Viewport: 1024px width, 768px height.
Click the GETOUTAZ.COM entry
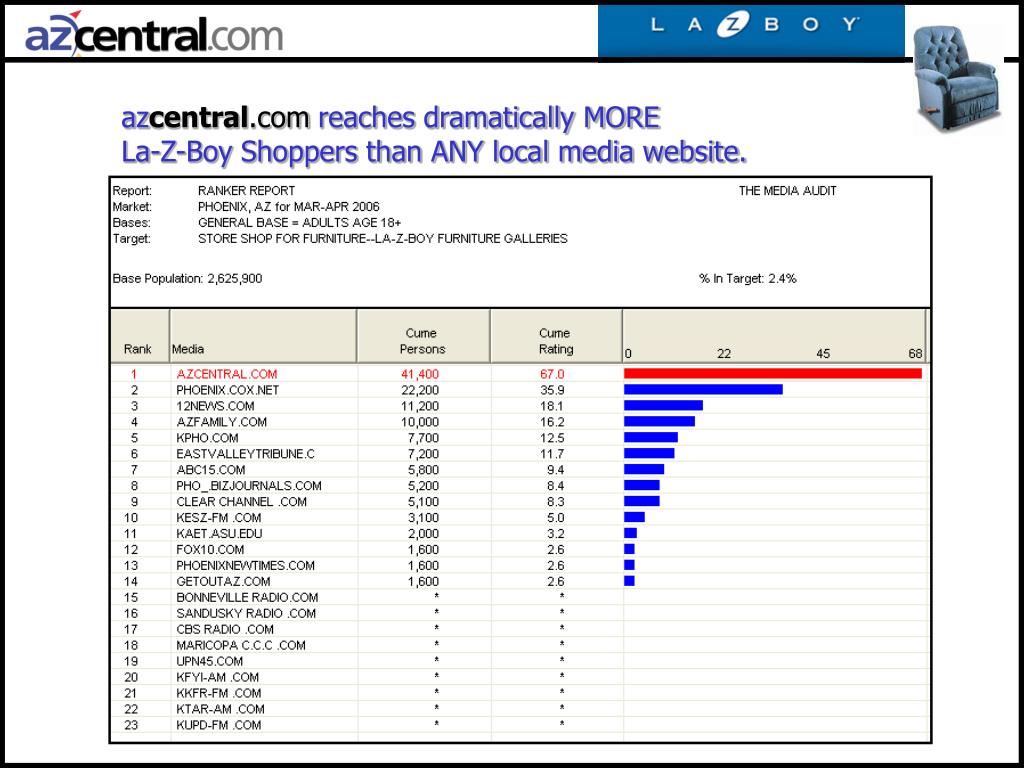(x=223, y=581)
